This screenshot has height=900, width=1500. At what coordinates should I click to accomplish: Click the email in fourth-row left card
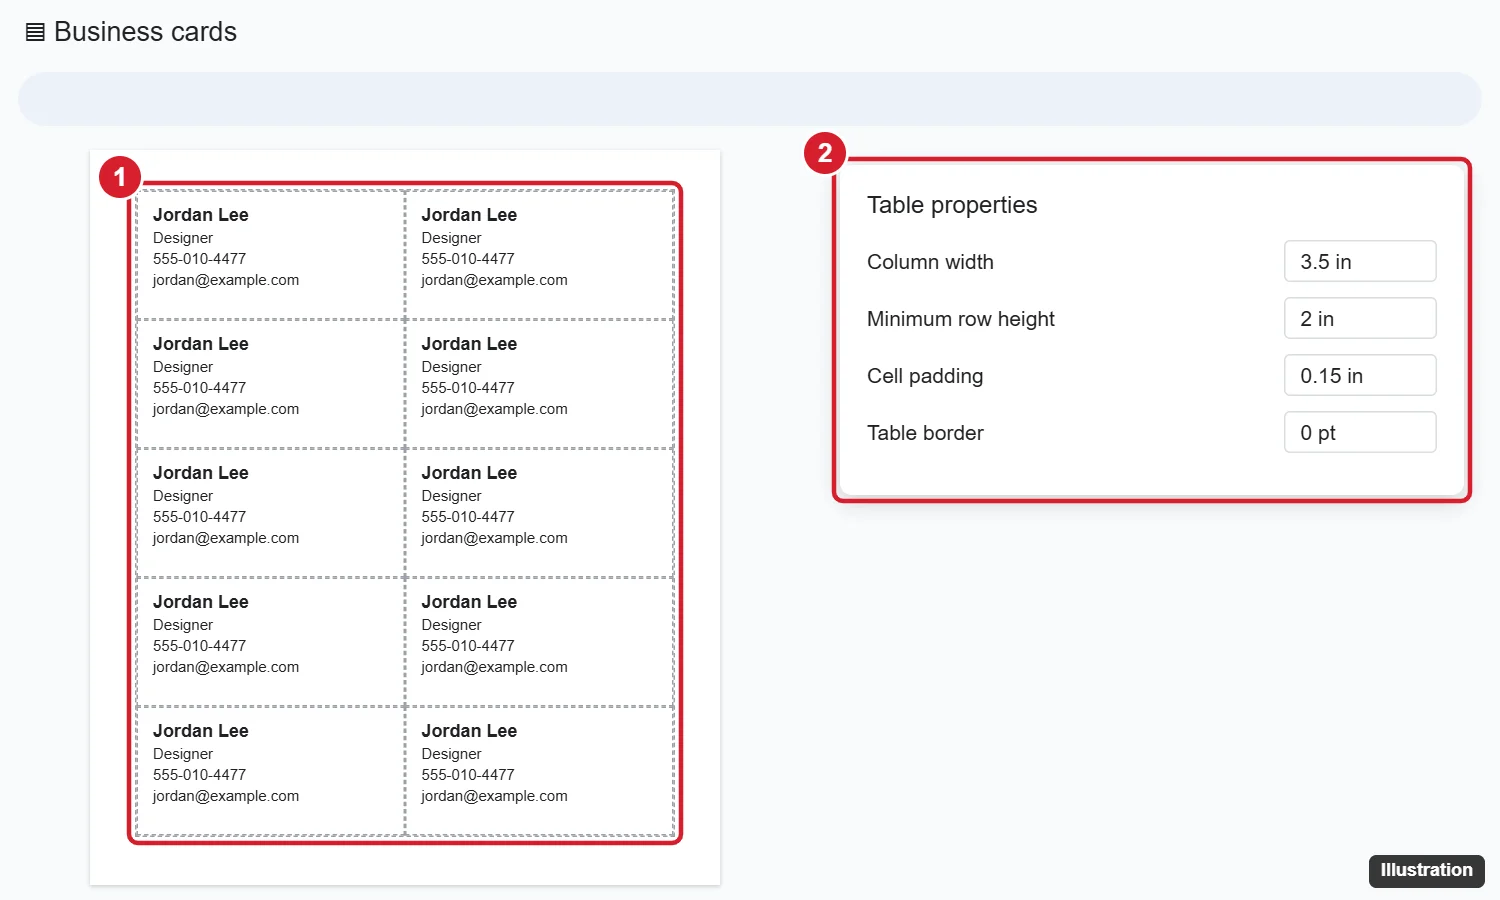[x=226, y=667]
